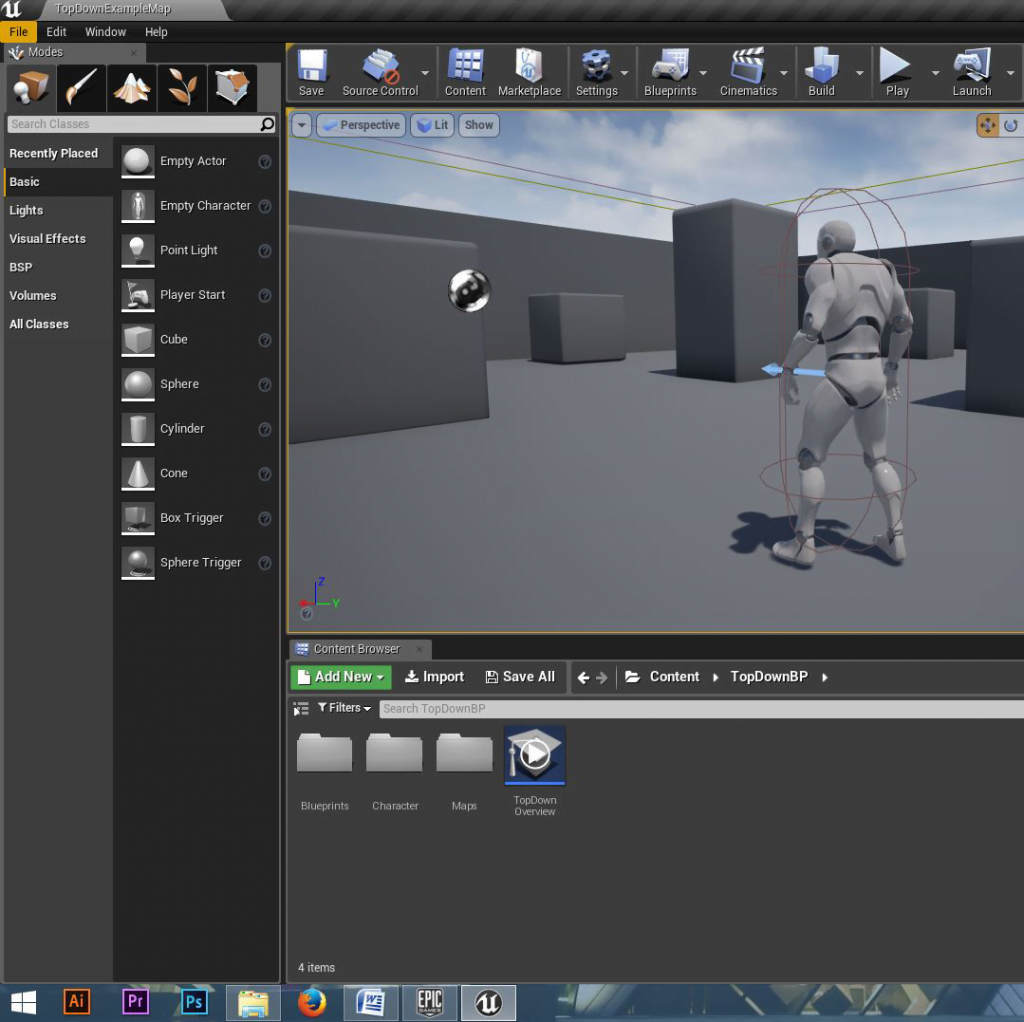Click the search magnifier in Search Classes

[267, 124]
